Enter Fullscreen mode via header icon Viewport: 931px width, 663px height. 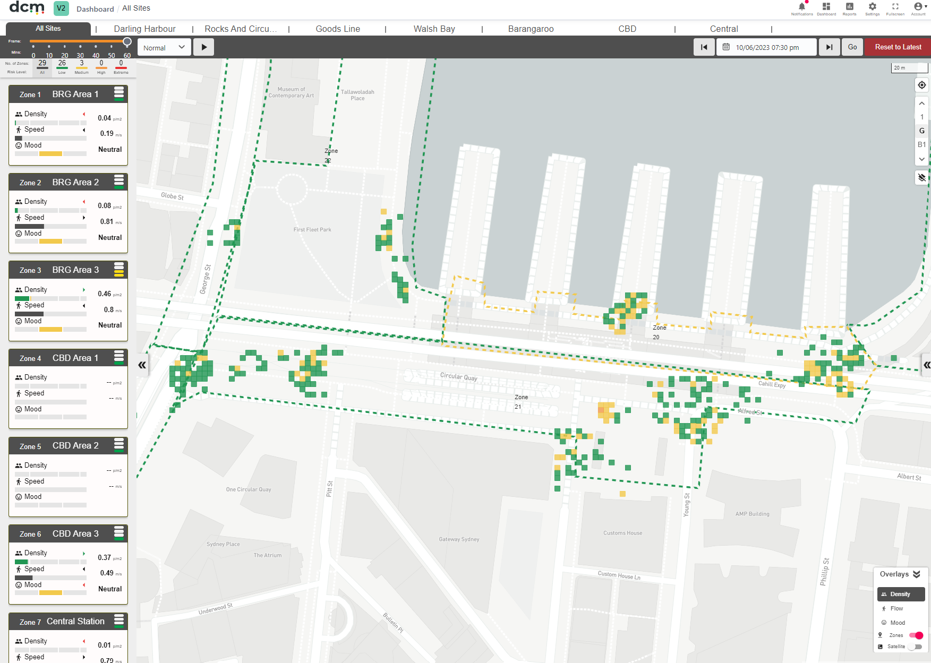[x=895, y=8]
